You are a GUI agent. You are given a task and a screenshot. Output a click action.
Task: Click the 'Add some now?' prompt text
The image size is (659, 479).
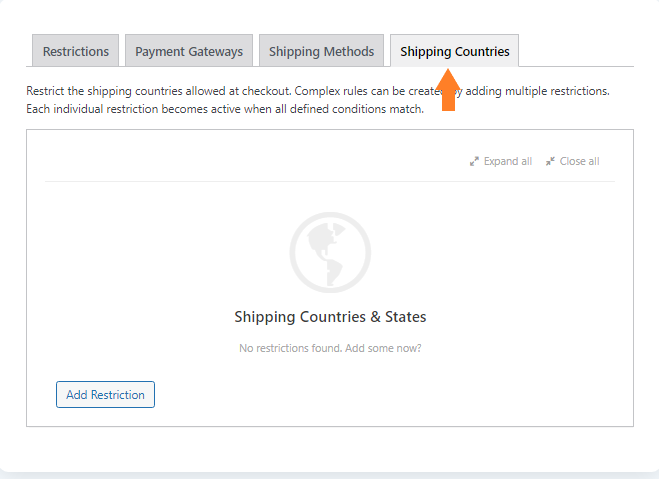click(x=383, y=348)
